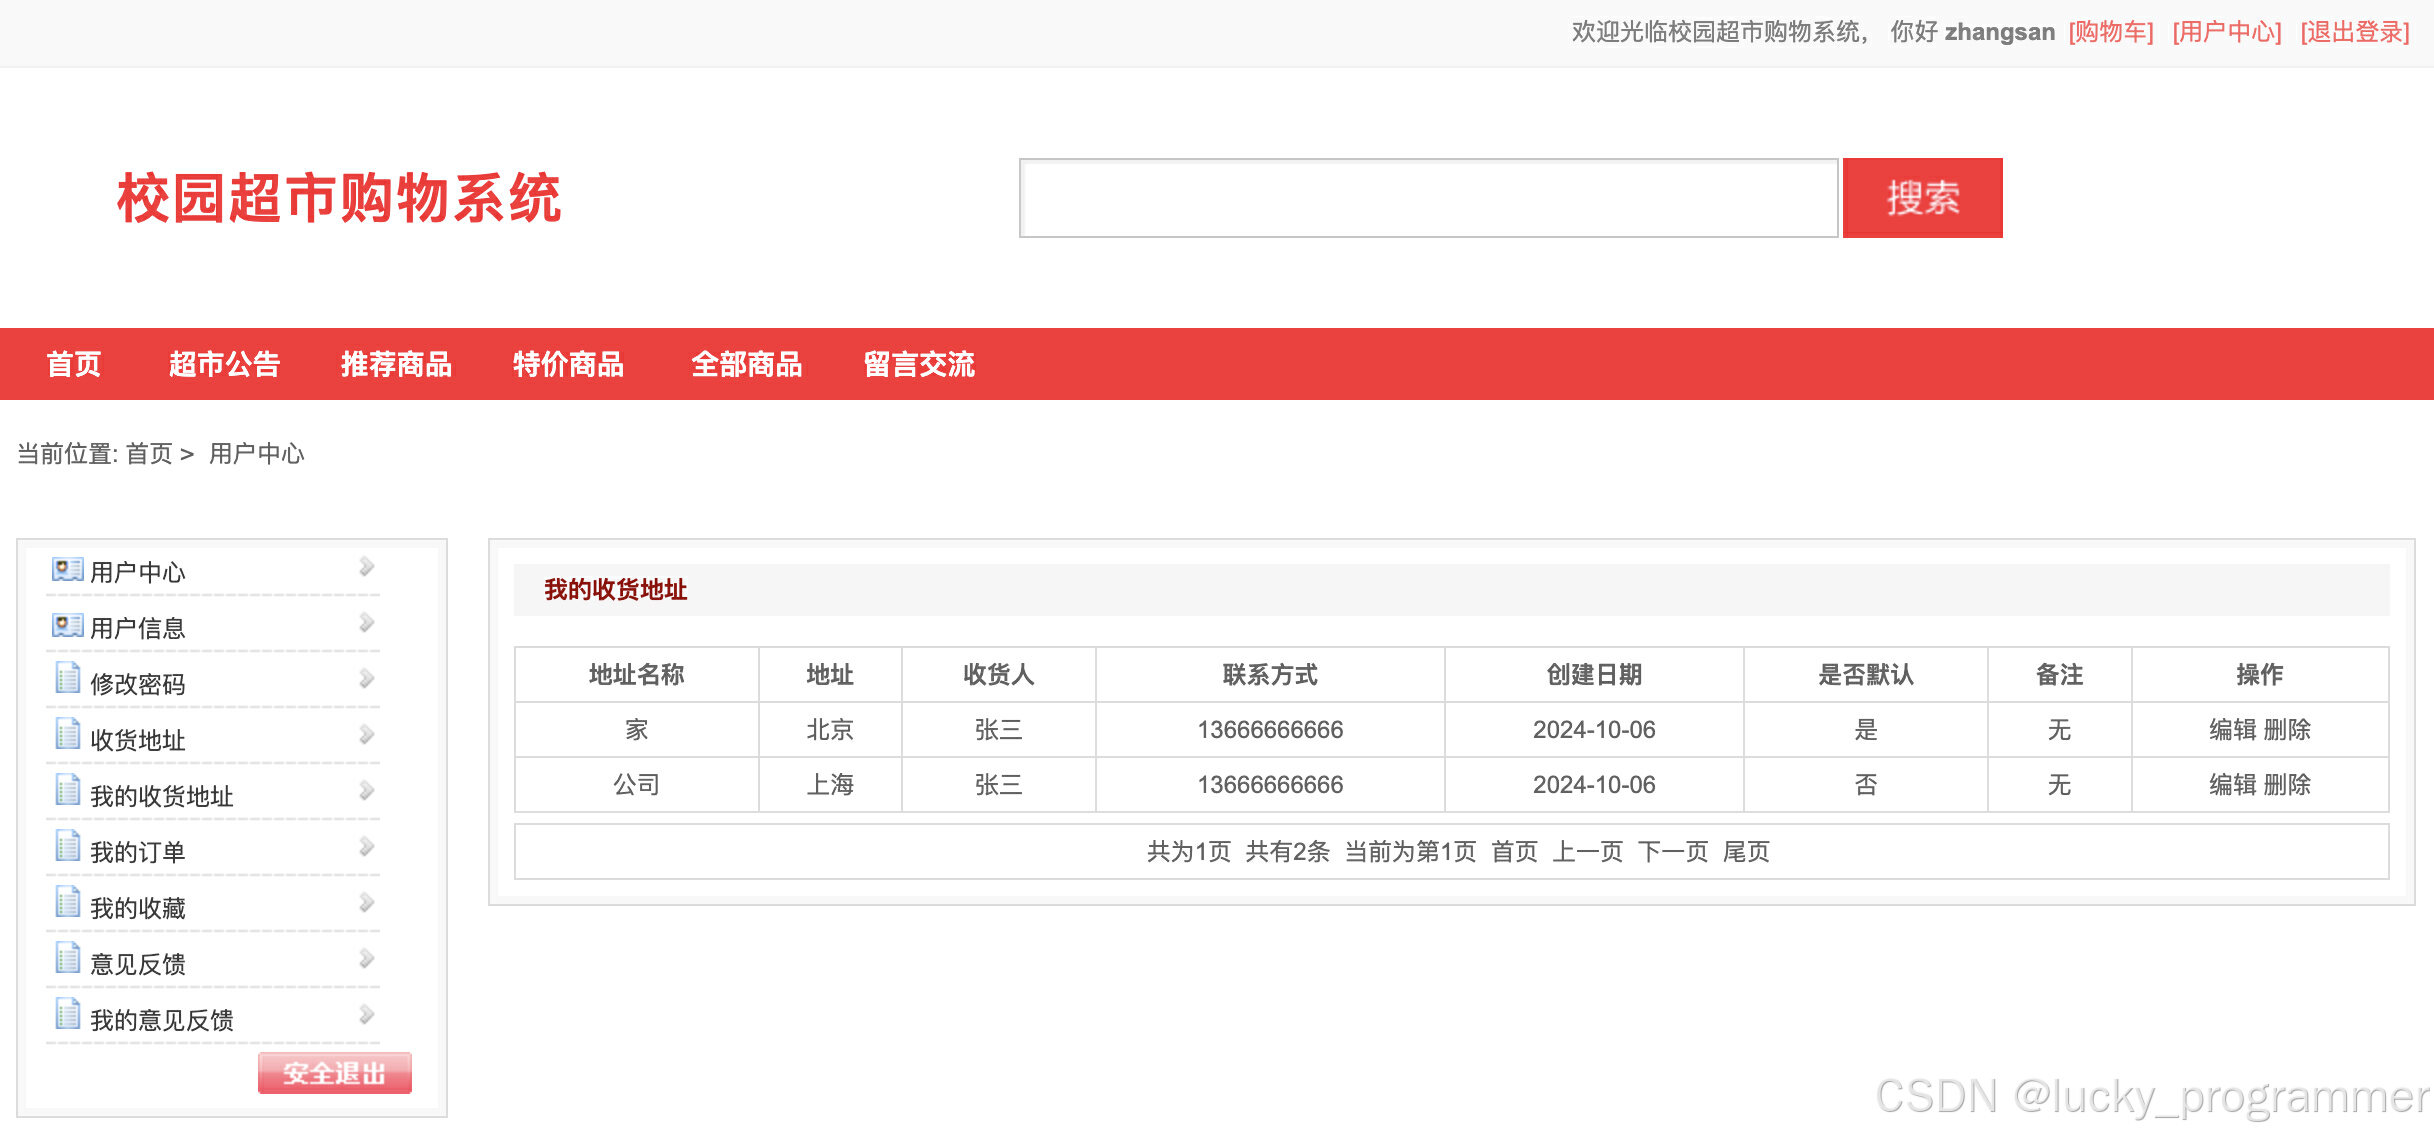Click 编辑 for the 家 address row
The height and width of the screenshot is (1136, 2434).
pos(2232,730)
